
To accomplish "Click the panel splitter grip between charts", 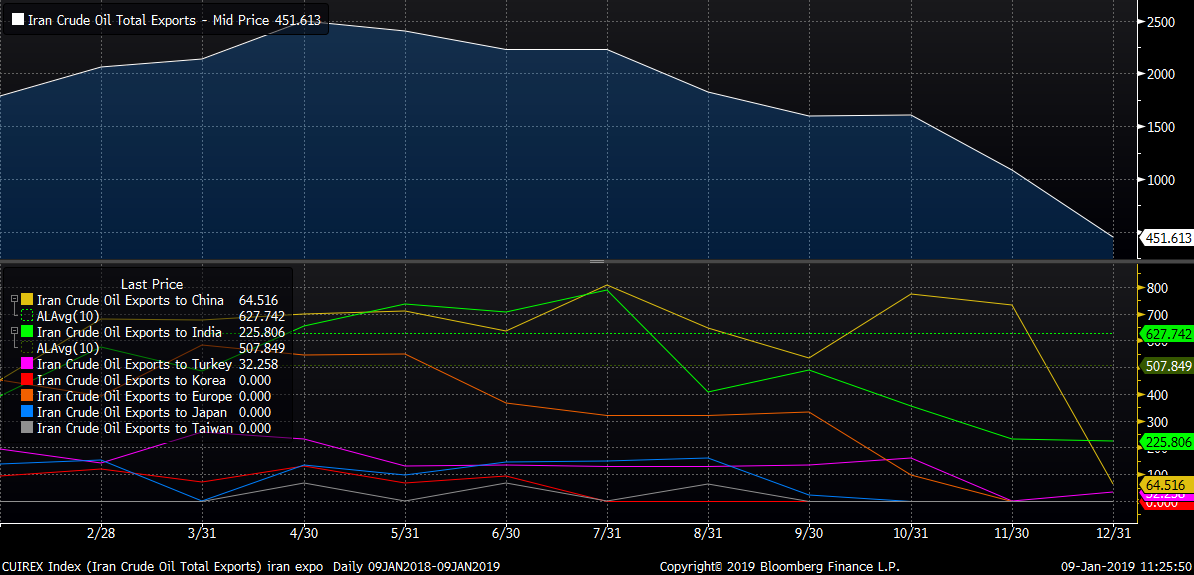I will pyautogui.click(x=596, y=261).
